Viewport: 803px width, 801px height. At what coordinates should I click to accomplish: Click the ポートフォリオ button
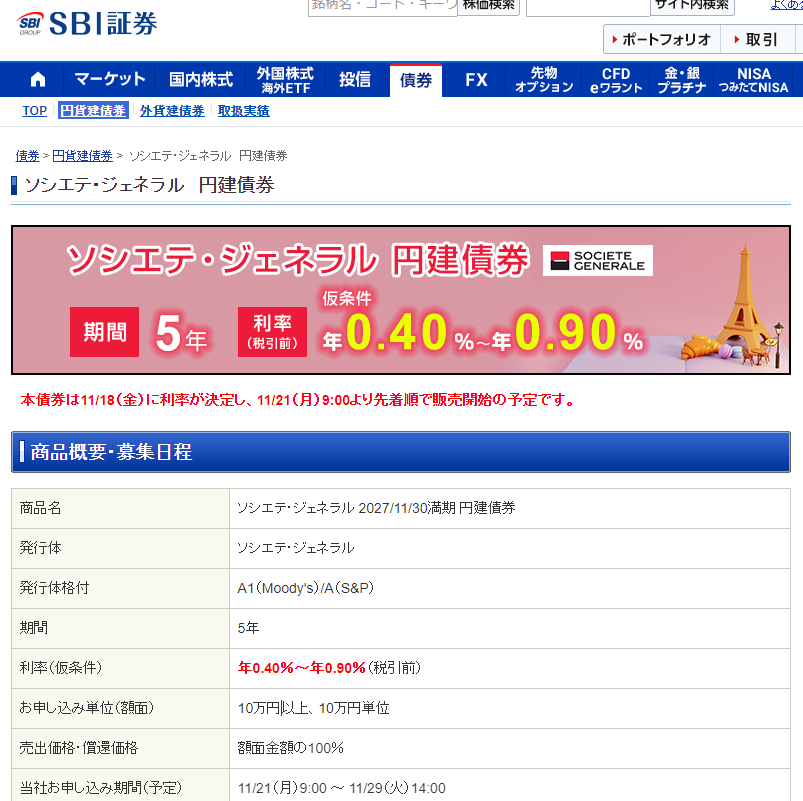coord(662,39)
